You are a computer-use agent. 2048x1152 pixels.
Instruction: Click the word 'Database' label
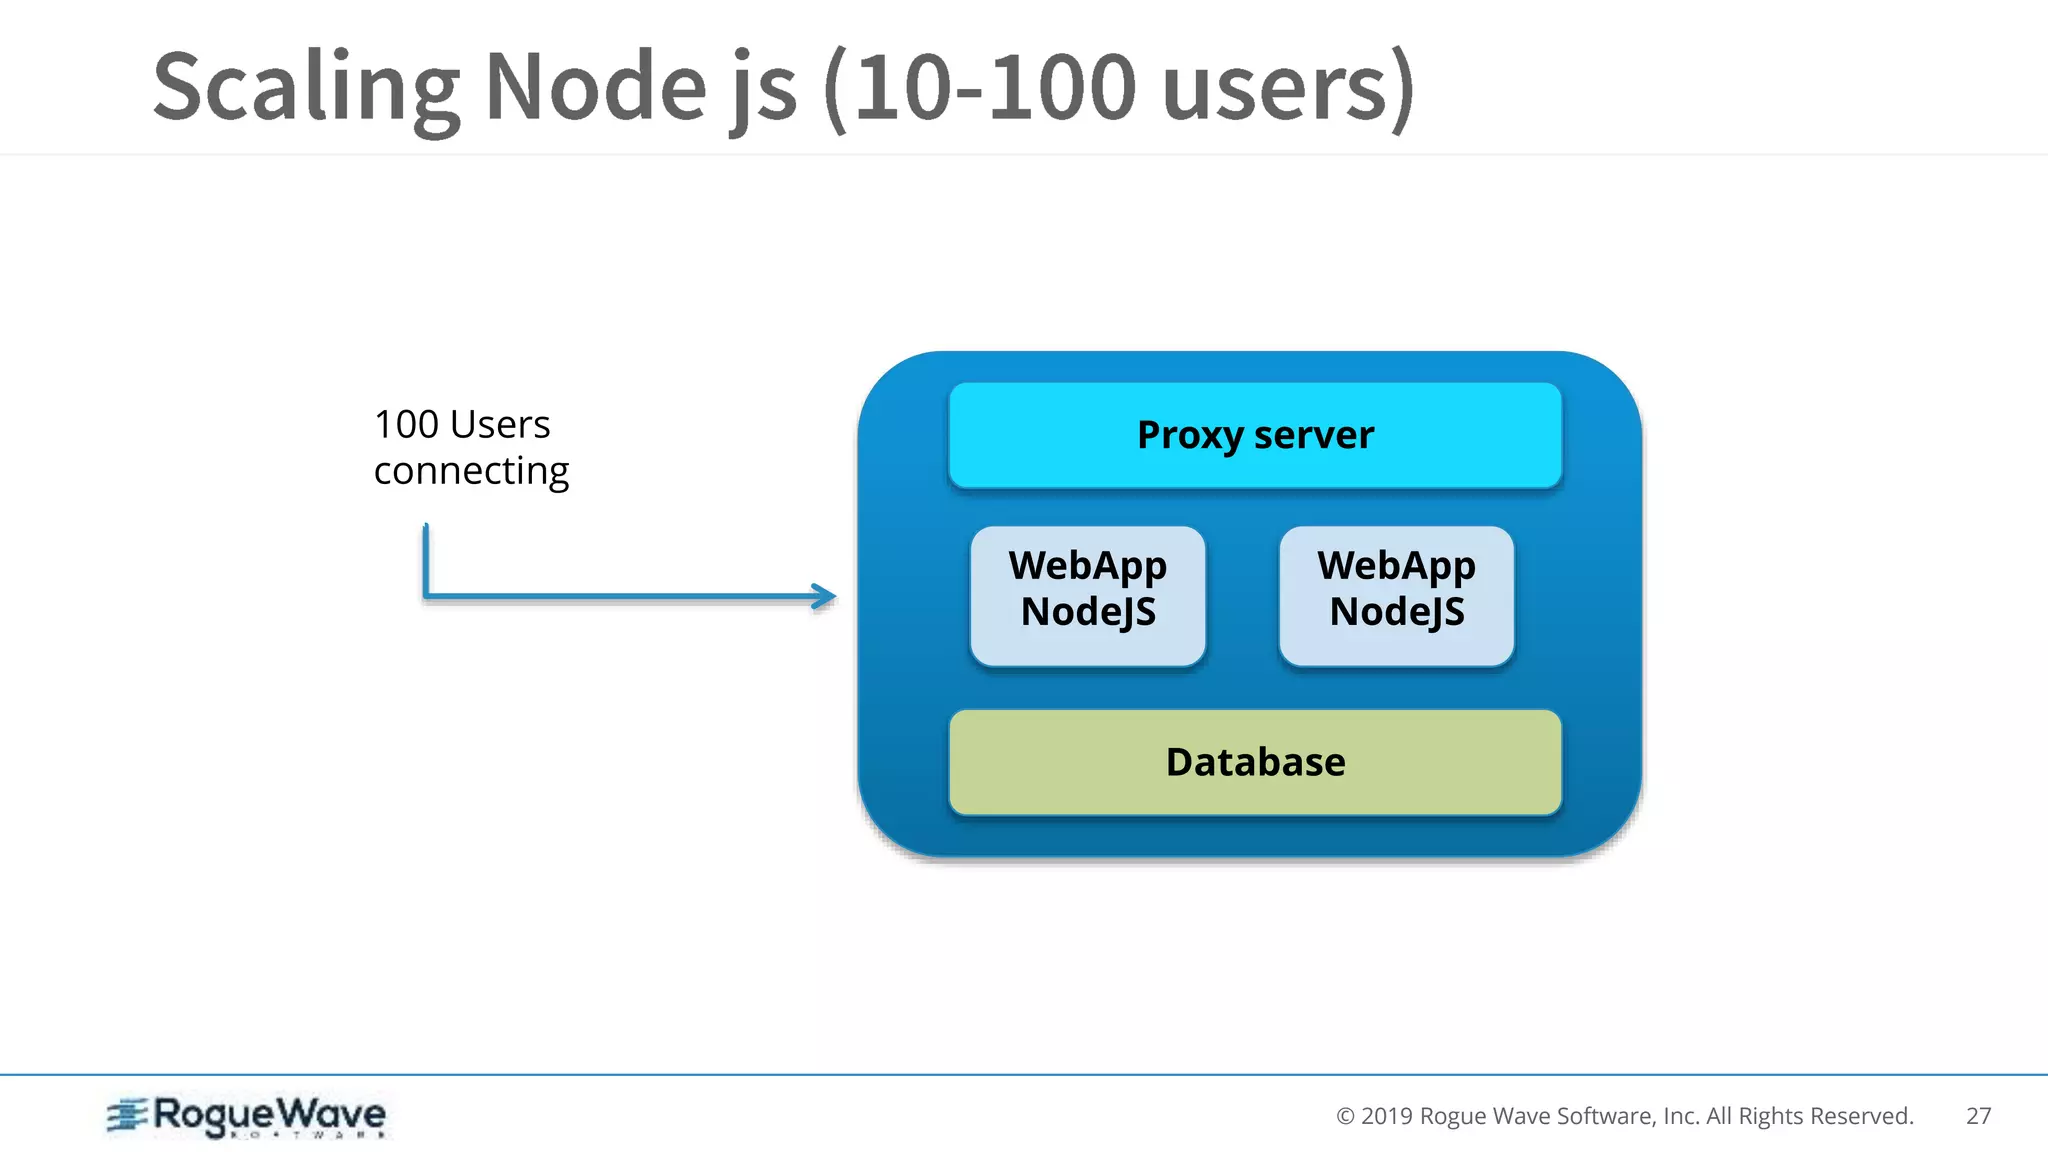click(x=1255, y=762)
